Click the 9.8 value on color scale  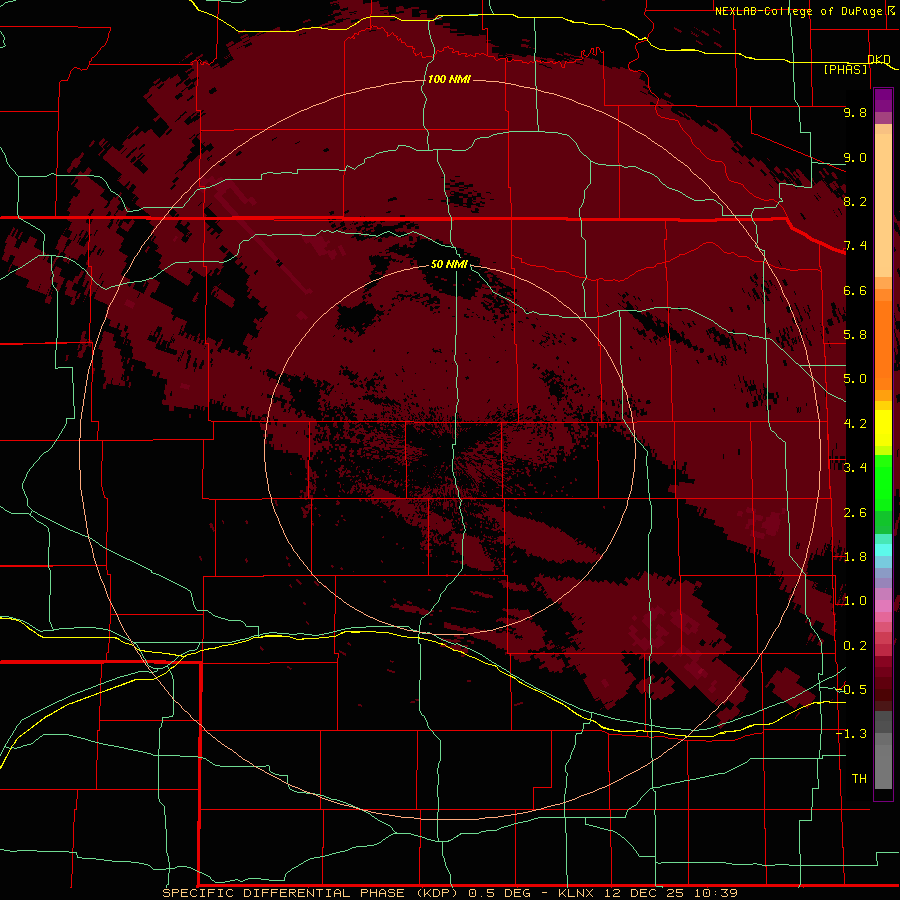pos(855,112)
